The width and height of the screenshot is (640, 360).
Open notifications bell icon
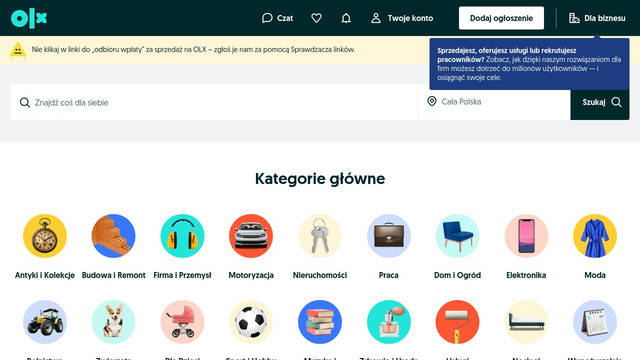click(346, 18)
